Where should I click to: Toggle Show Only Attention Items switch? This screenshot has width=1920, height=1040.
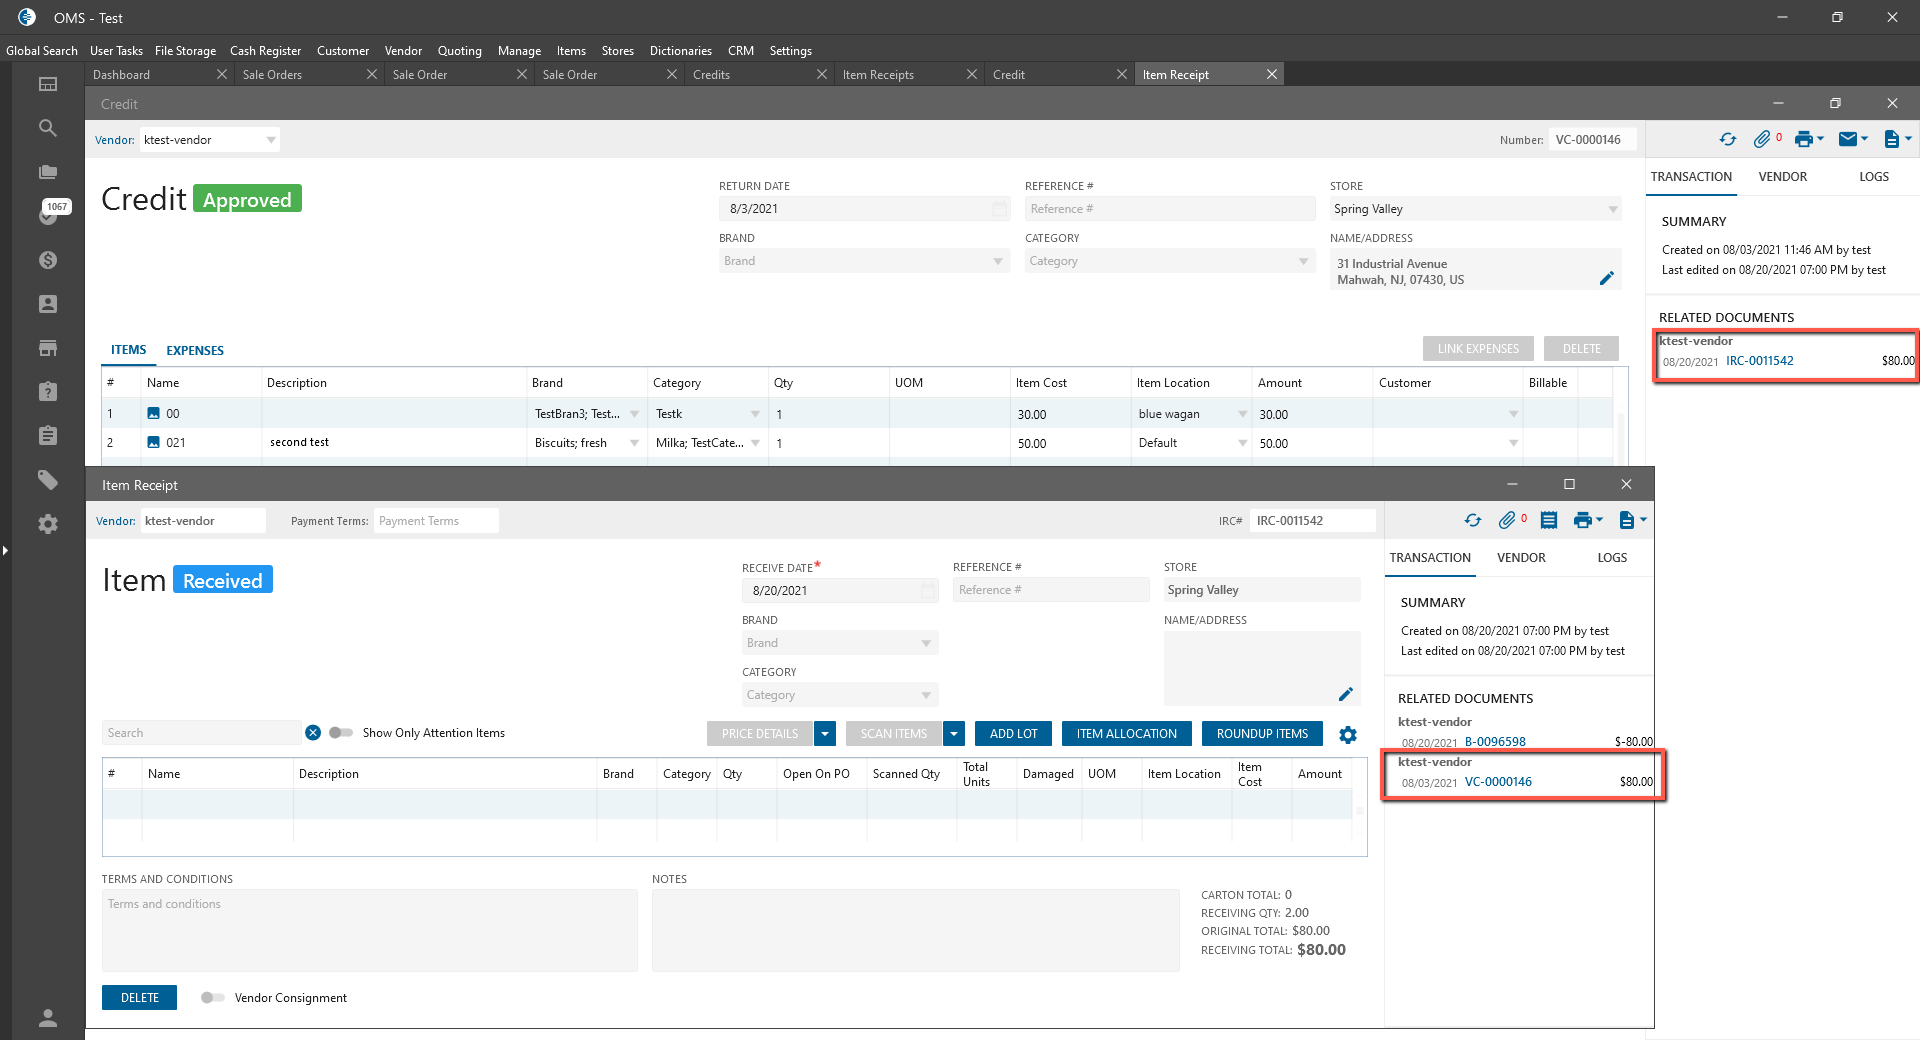tap(341, 733)
